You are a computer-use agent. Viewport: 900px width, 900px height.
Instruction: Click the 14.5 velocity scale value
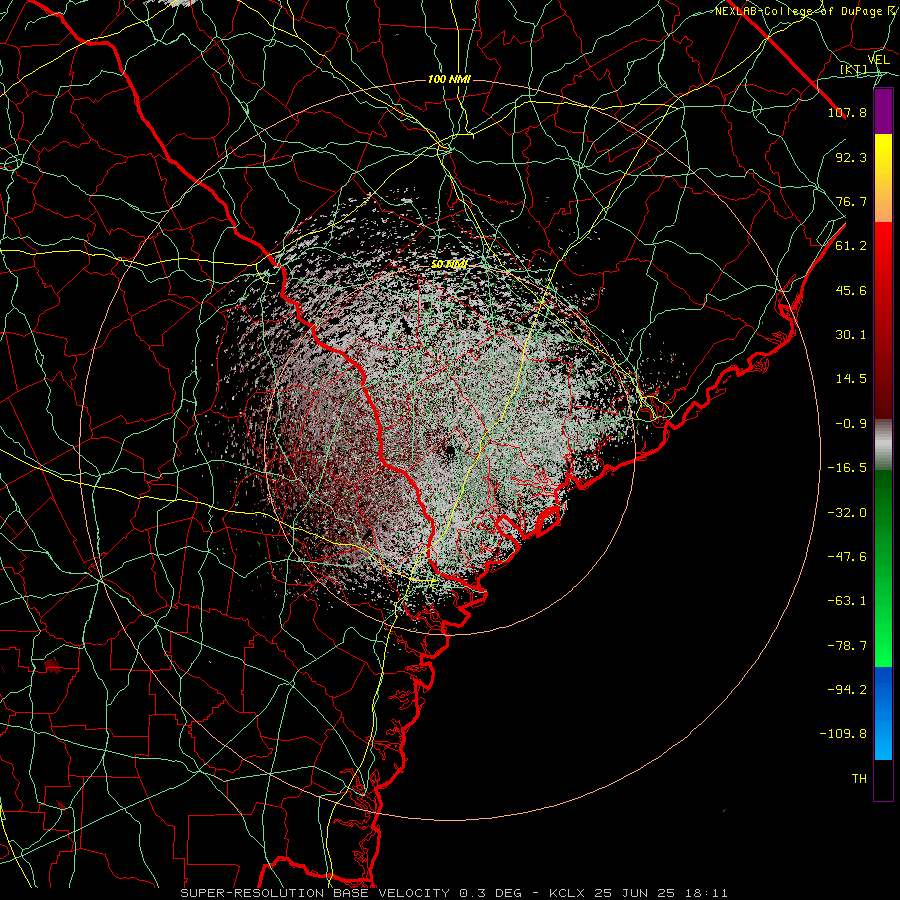851,379
